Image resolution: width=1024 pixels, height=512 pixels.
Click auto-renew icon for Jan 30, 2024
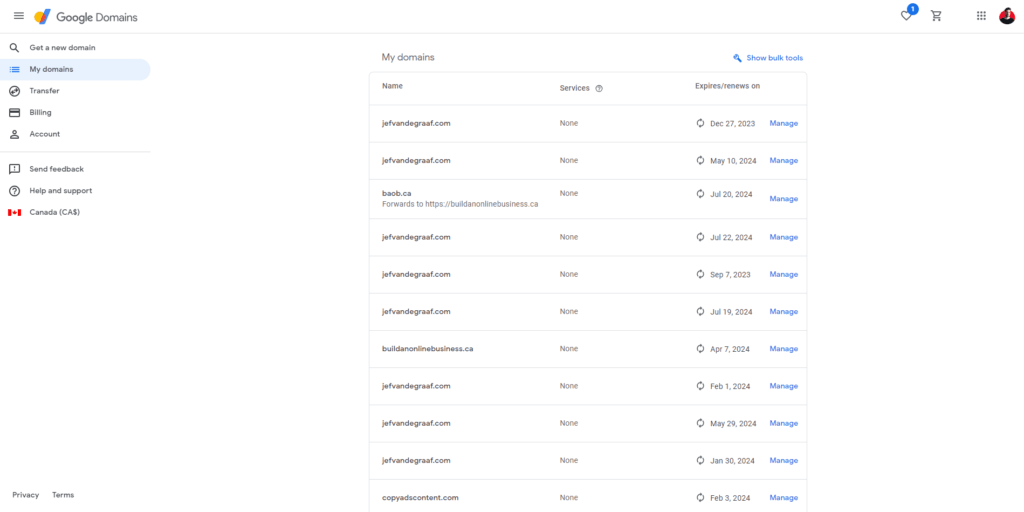pyautogui.click(x=701, y=460)
